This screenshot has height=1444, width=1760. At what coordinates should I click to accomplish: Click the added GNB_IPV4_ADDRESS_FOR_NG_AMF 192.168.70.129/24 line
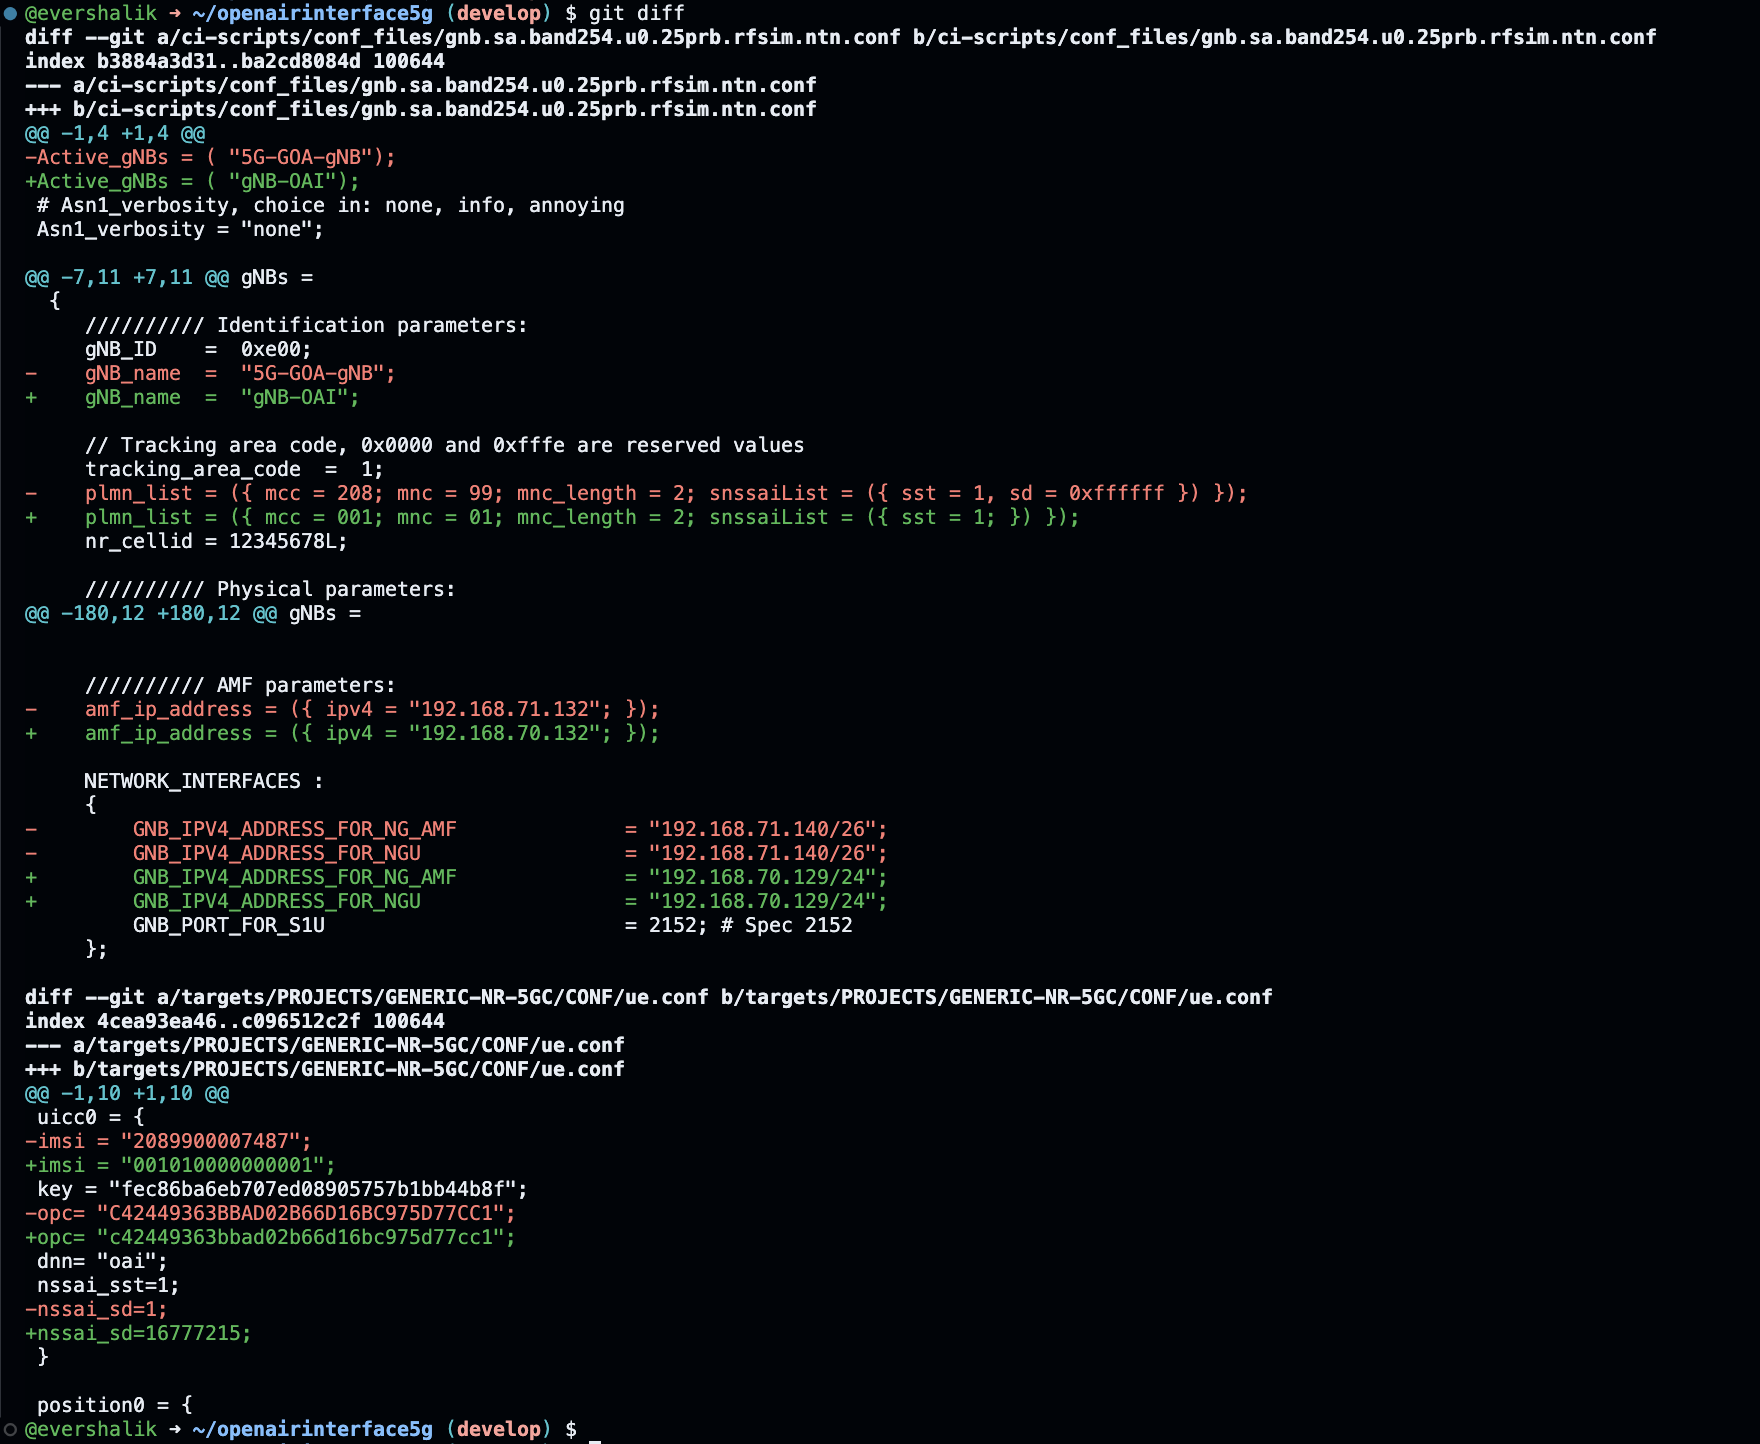[457, 877]
